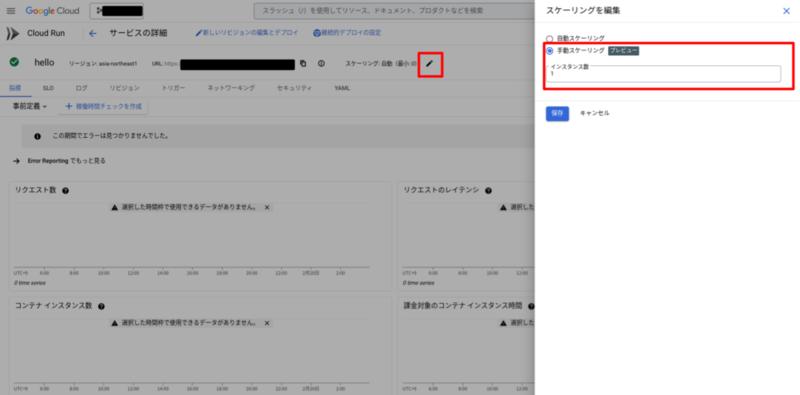Open the project selector
Screen dimensions: 800x395
click(x=116, y=11)
